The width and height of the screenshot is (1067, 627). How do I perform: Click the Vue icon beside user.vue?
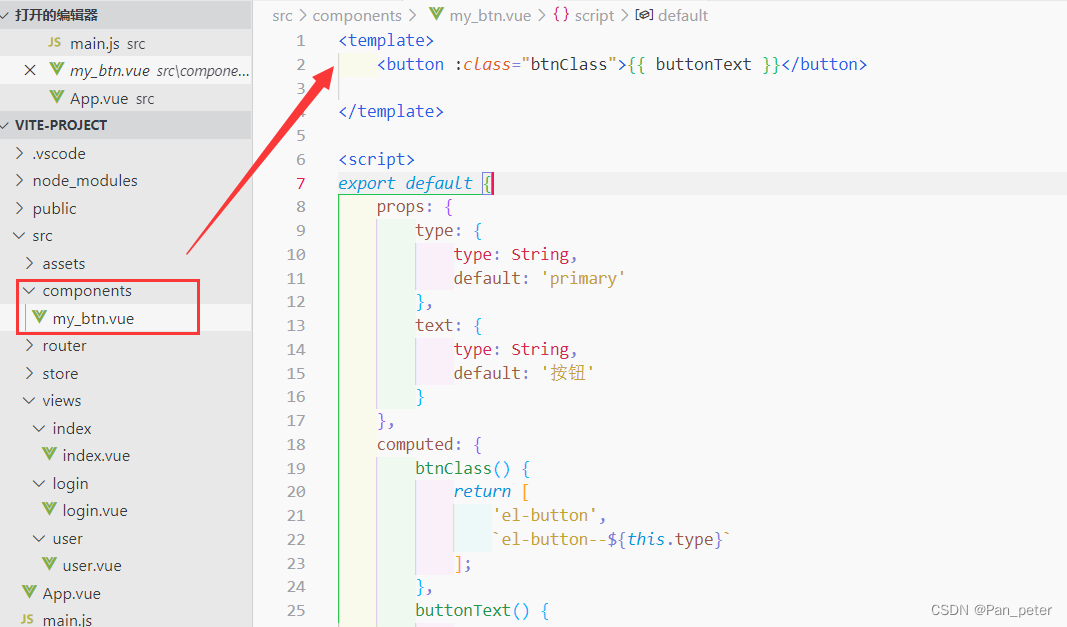[49, 564]
